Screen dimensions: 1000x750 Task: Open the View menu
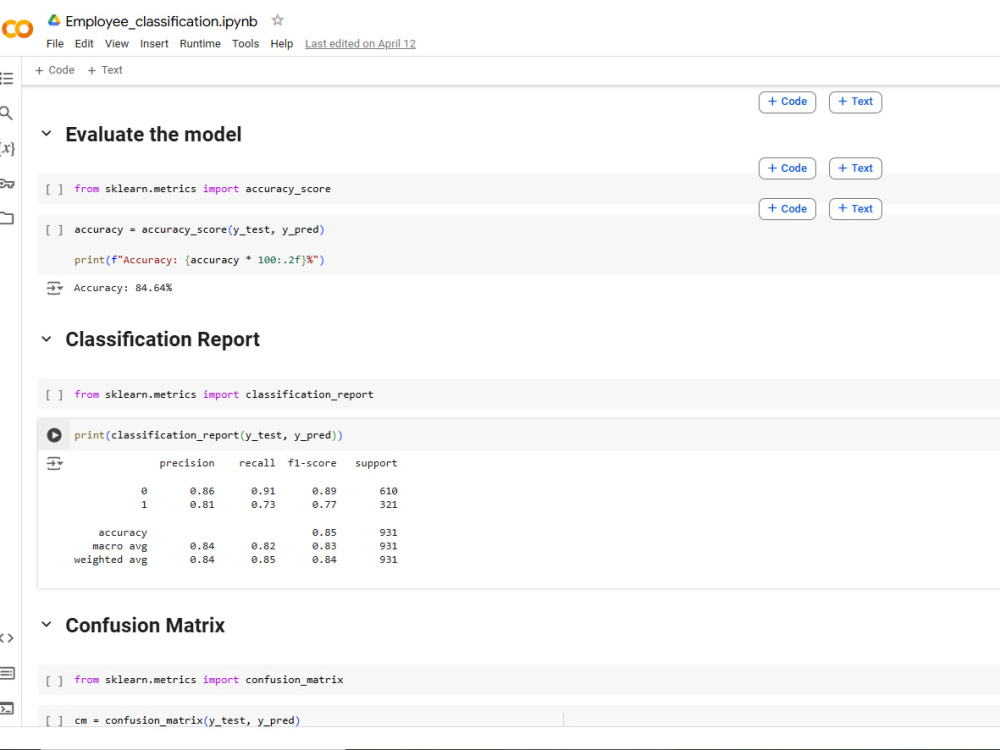click(117, 43)
